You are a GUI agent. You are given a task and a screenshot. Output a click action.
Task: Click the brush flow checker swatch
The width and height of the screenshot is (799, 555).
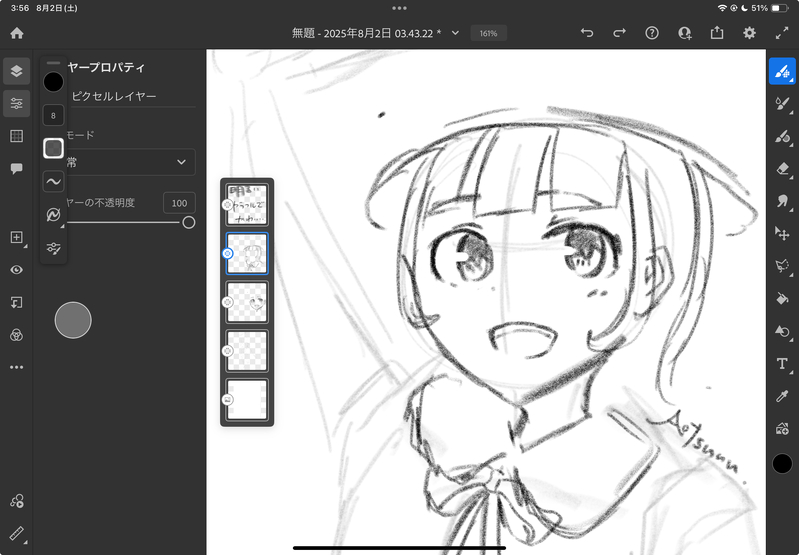54,148
